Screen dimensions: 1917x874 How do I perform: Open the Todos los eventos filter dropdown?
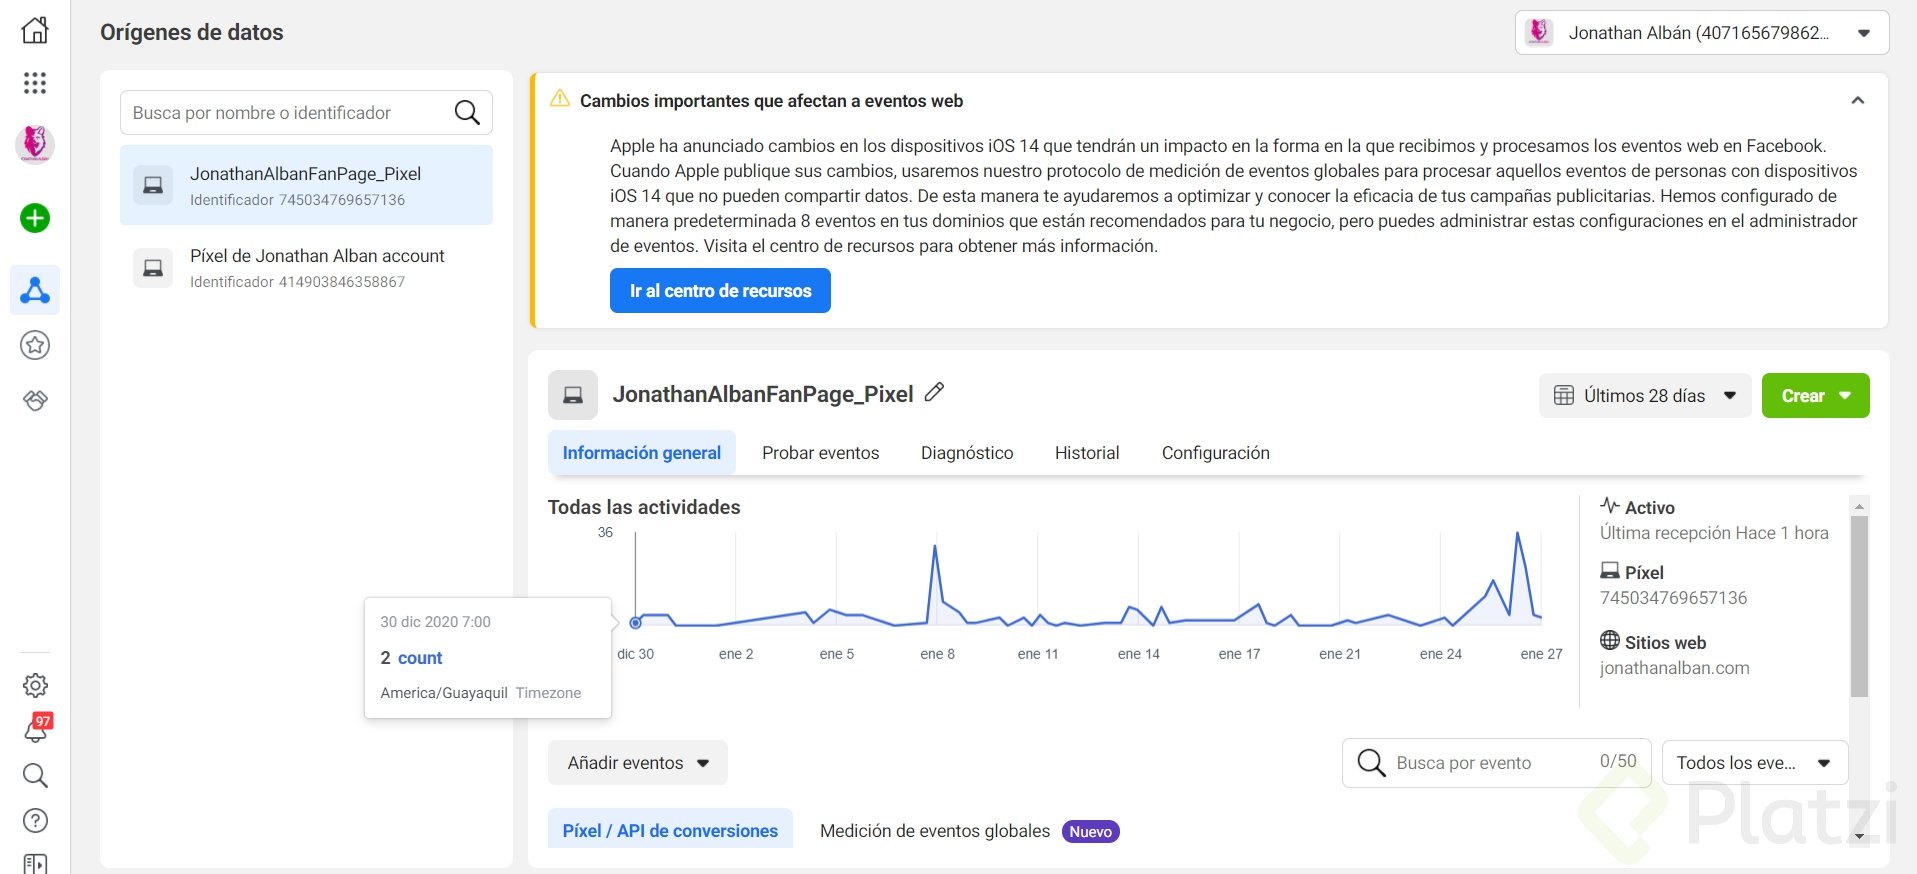coord(1755,763)
